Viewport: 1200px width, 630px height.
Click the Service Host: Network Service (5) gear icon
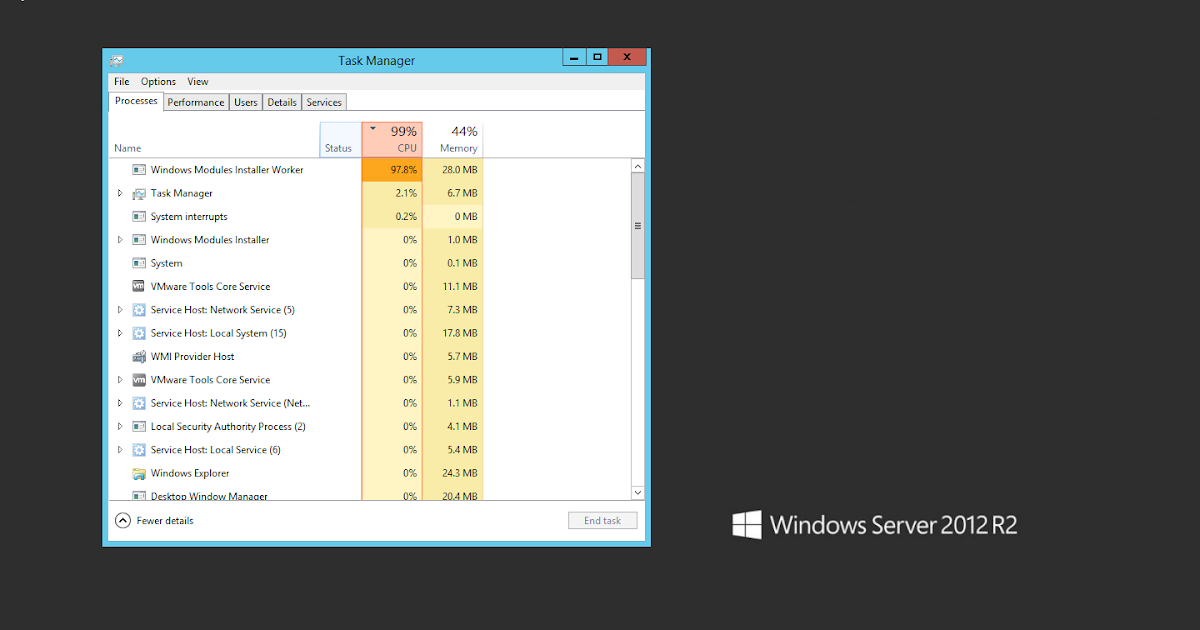point(139,310)
